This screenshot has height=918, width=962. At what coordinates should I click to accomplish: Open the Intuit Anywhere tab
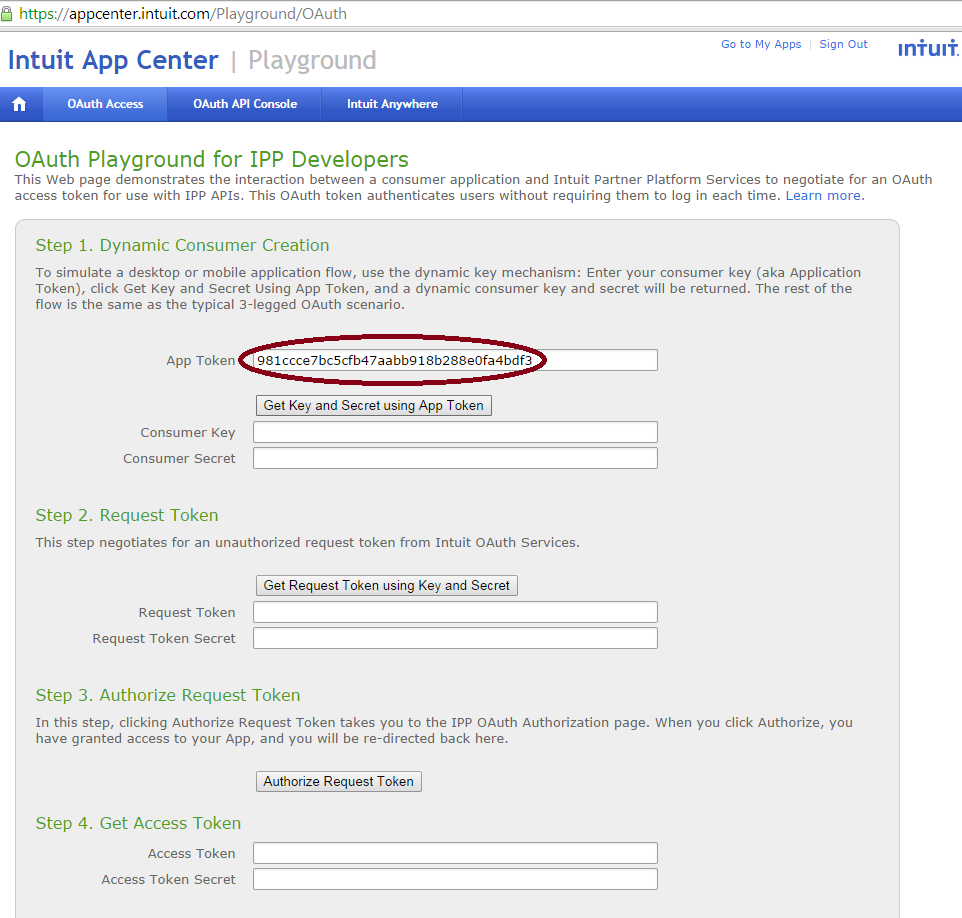click(x=392, y=104)
